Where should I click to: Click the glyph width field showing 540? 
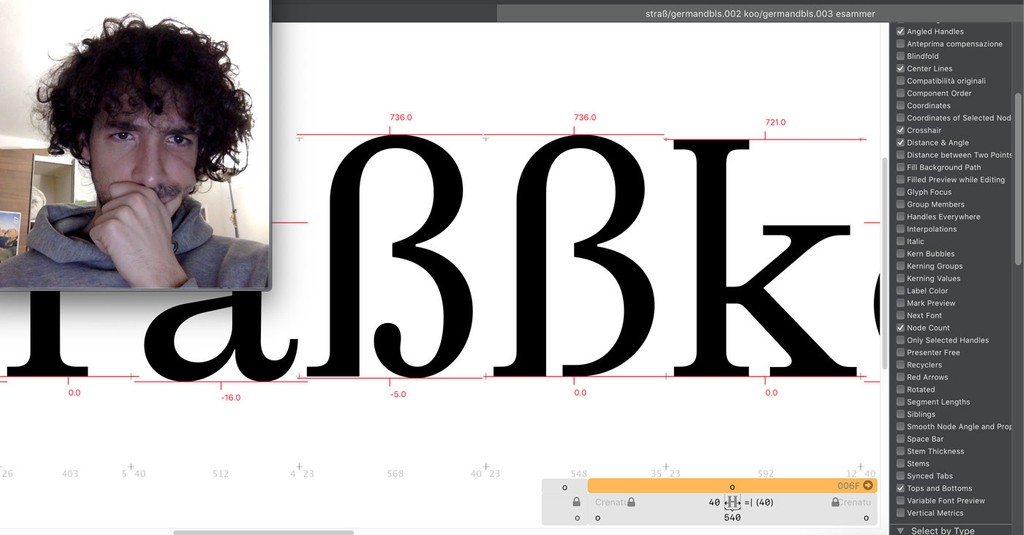(x=732, y=518)
